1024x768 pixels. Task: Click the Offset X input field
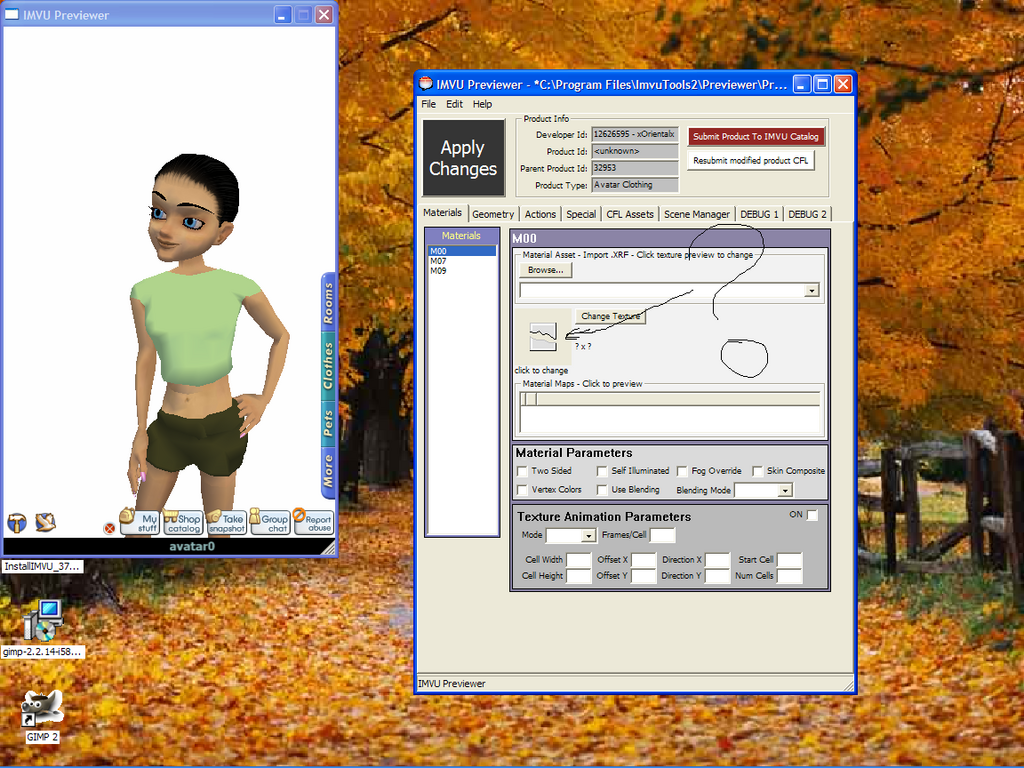point(643,560)
